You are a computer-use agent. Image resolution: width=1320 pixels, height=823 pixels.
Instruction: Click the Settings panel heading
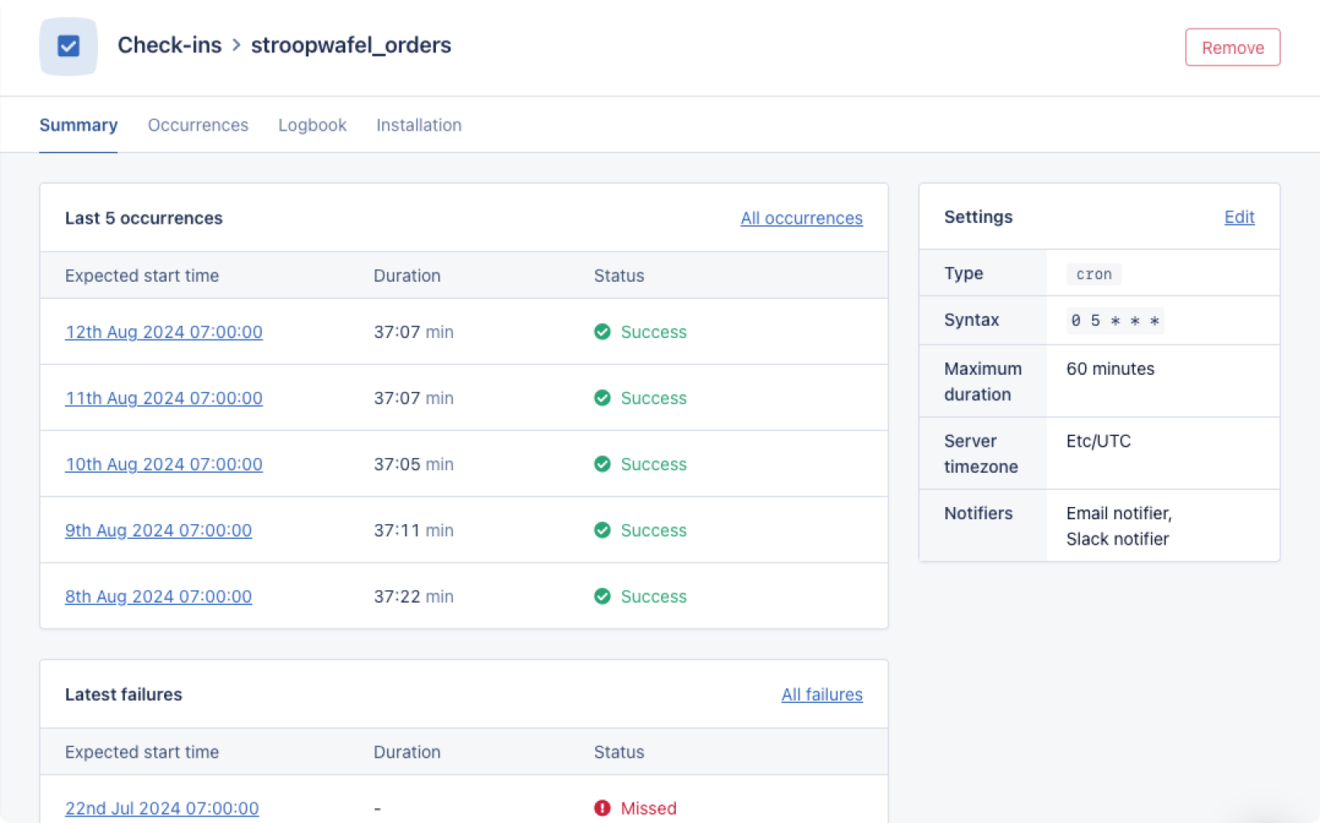[x=978, y=217]
